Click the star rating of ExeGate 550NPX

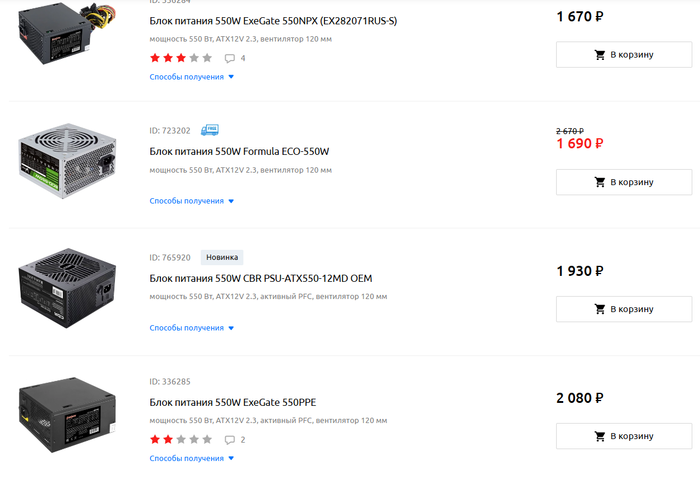181,58
